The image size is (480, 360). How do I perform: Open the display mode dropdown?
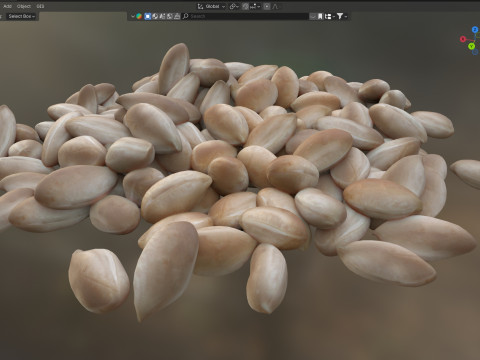[x=330, y=16]
